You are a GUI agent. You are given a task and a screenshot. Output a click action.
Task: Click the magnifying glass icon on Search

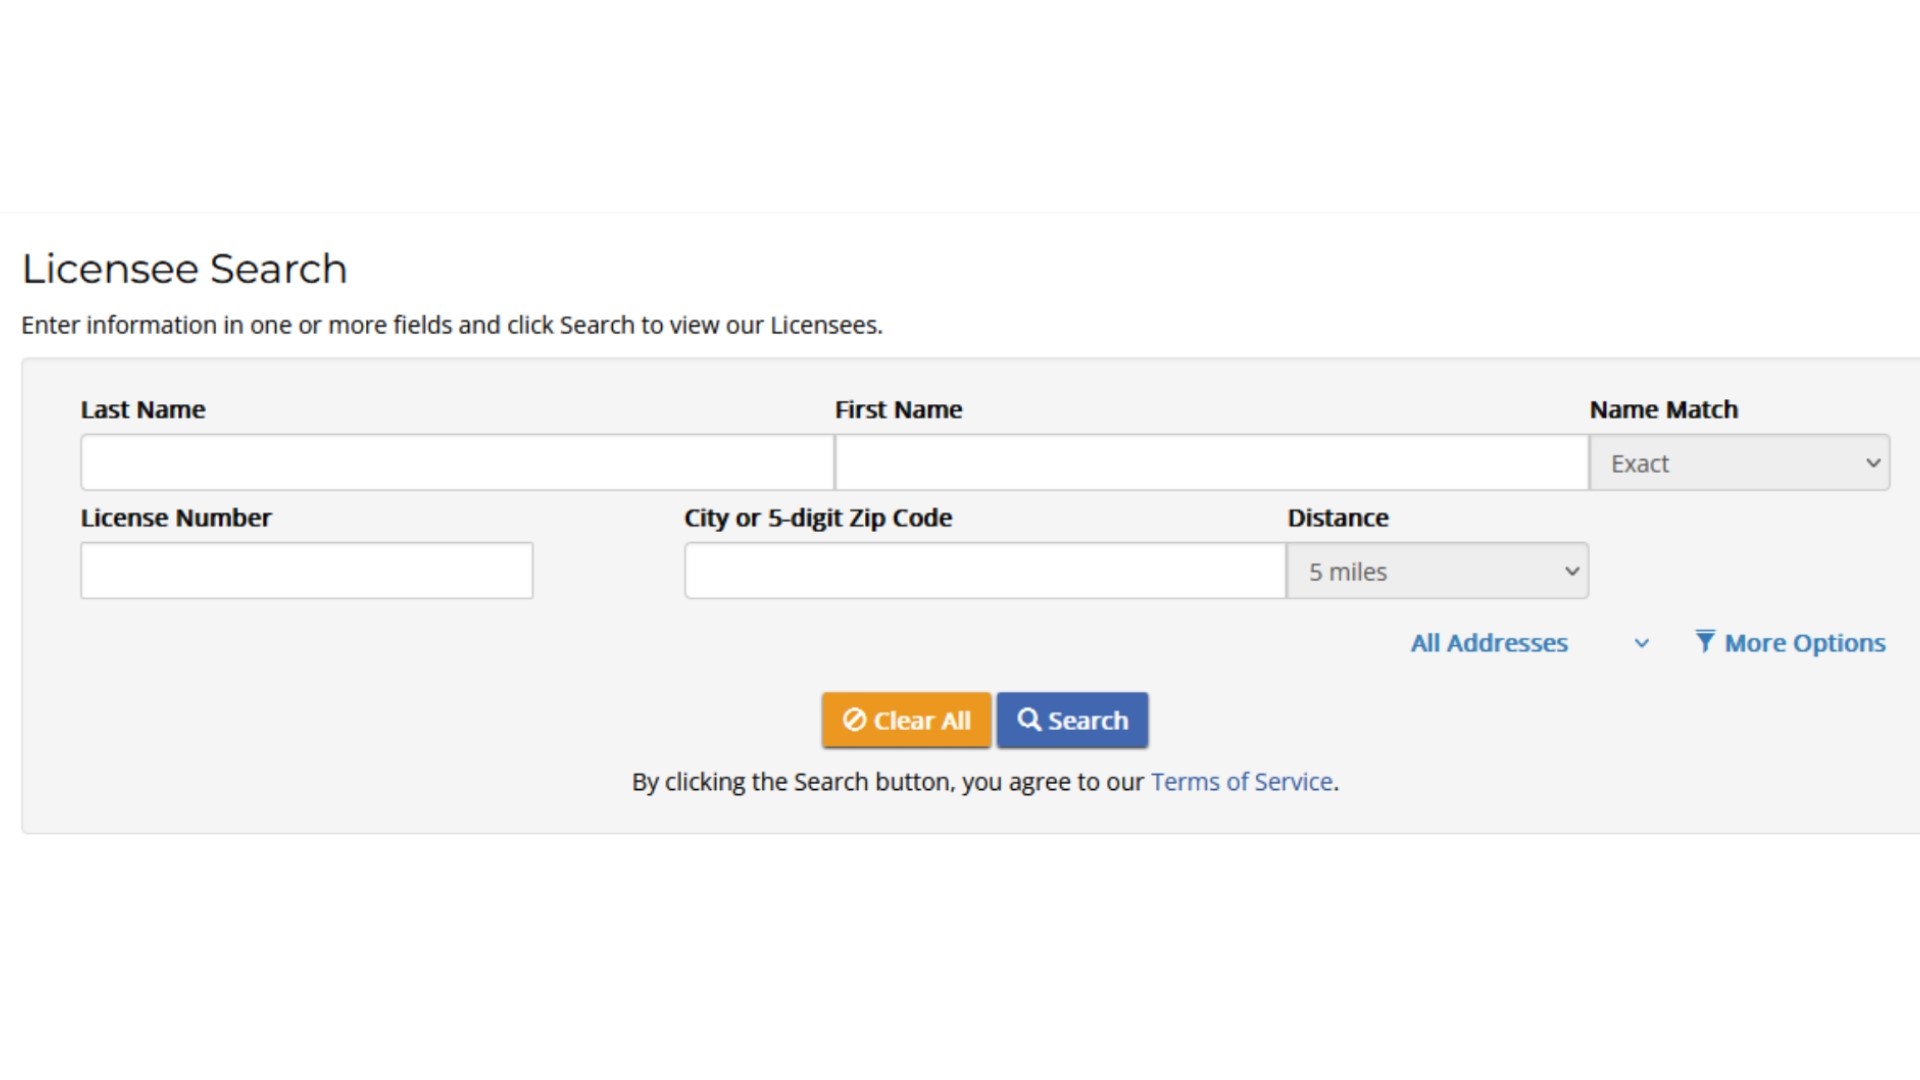[1029, 719]
